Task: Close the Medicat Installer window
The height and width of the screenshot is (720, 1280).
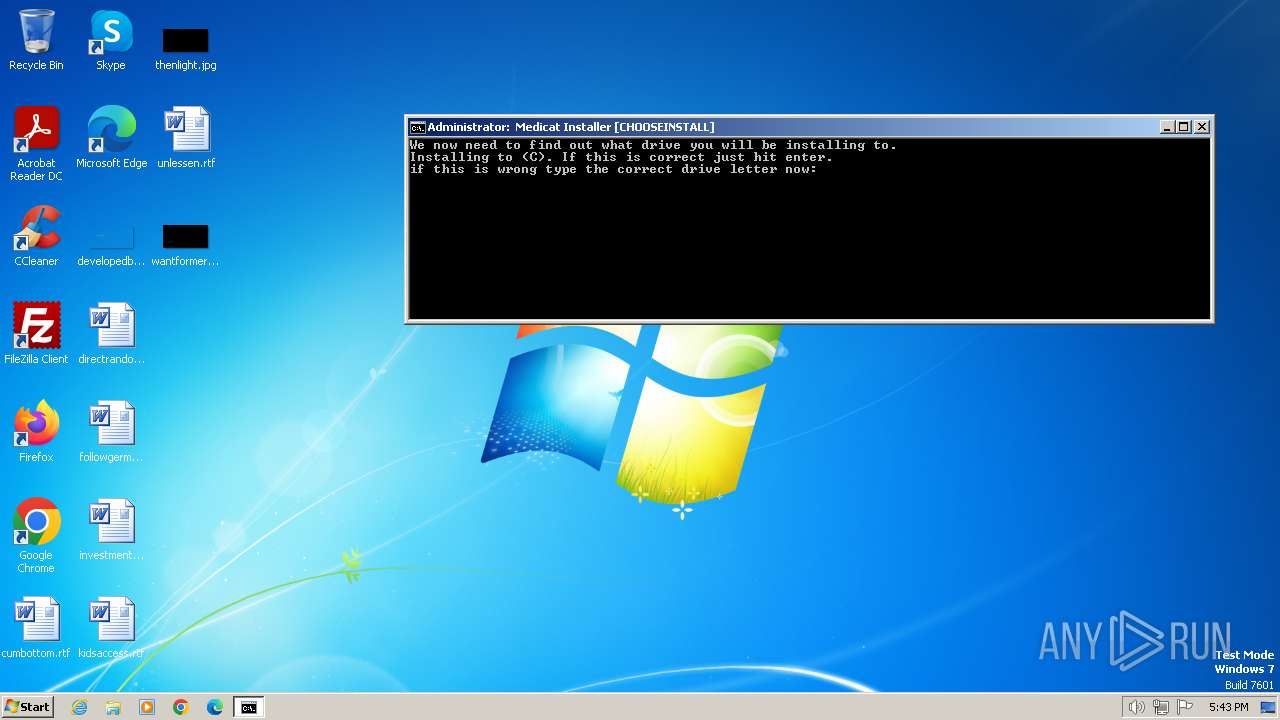Action: click(1202, 127)
